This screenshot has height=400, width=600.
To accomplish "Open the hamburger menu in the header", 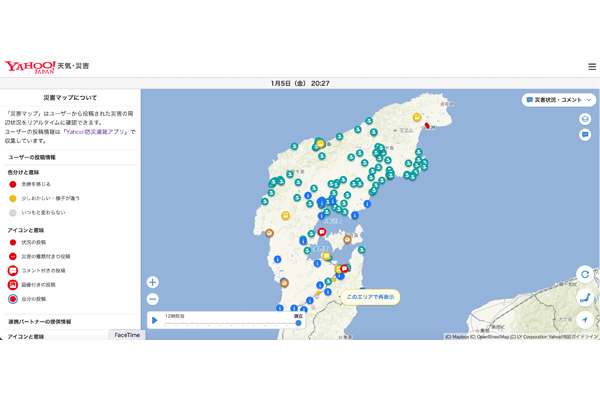I will click(x=591, y=67).
